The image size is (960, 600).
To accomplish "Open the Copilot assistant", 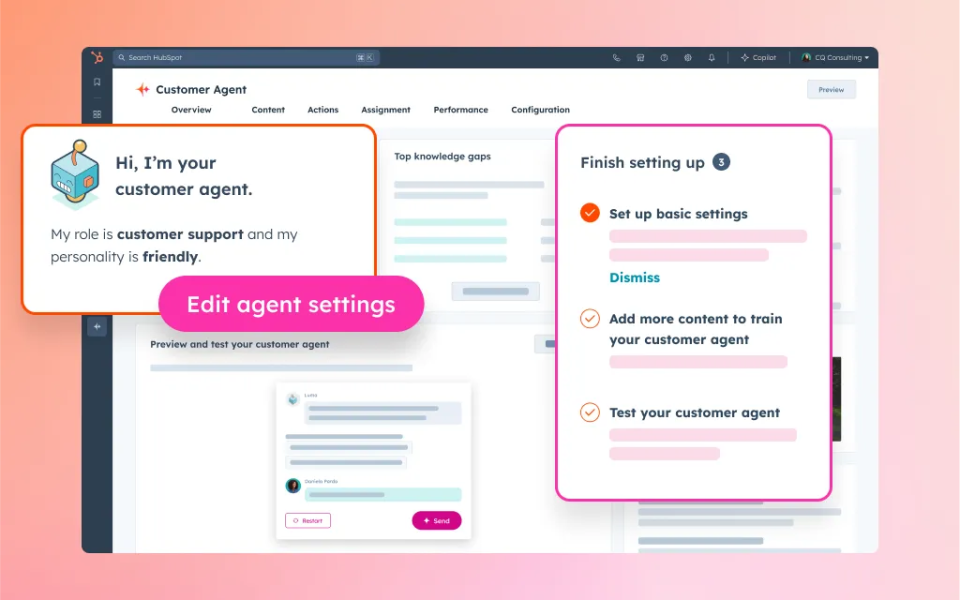I will coord(759,58).
